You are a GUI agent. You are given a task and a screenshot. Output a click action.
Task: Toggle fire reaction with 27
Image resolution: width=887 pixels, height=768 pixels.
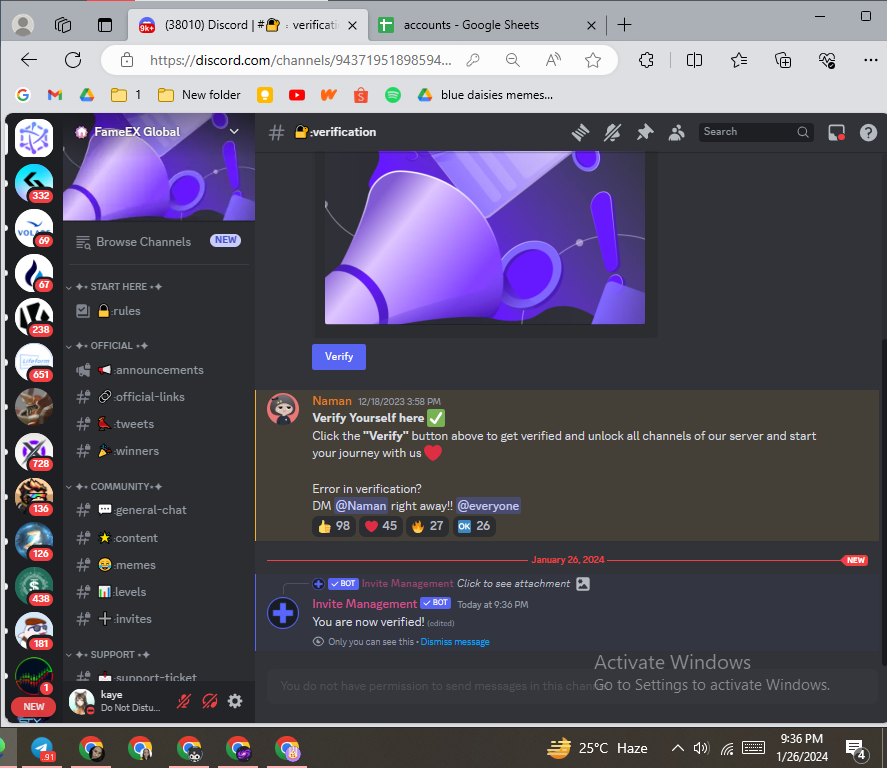coord(427,526)
